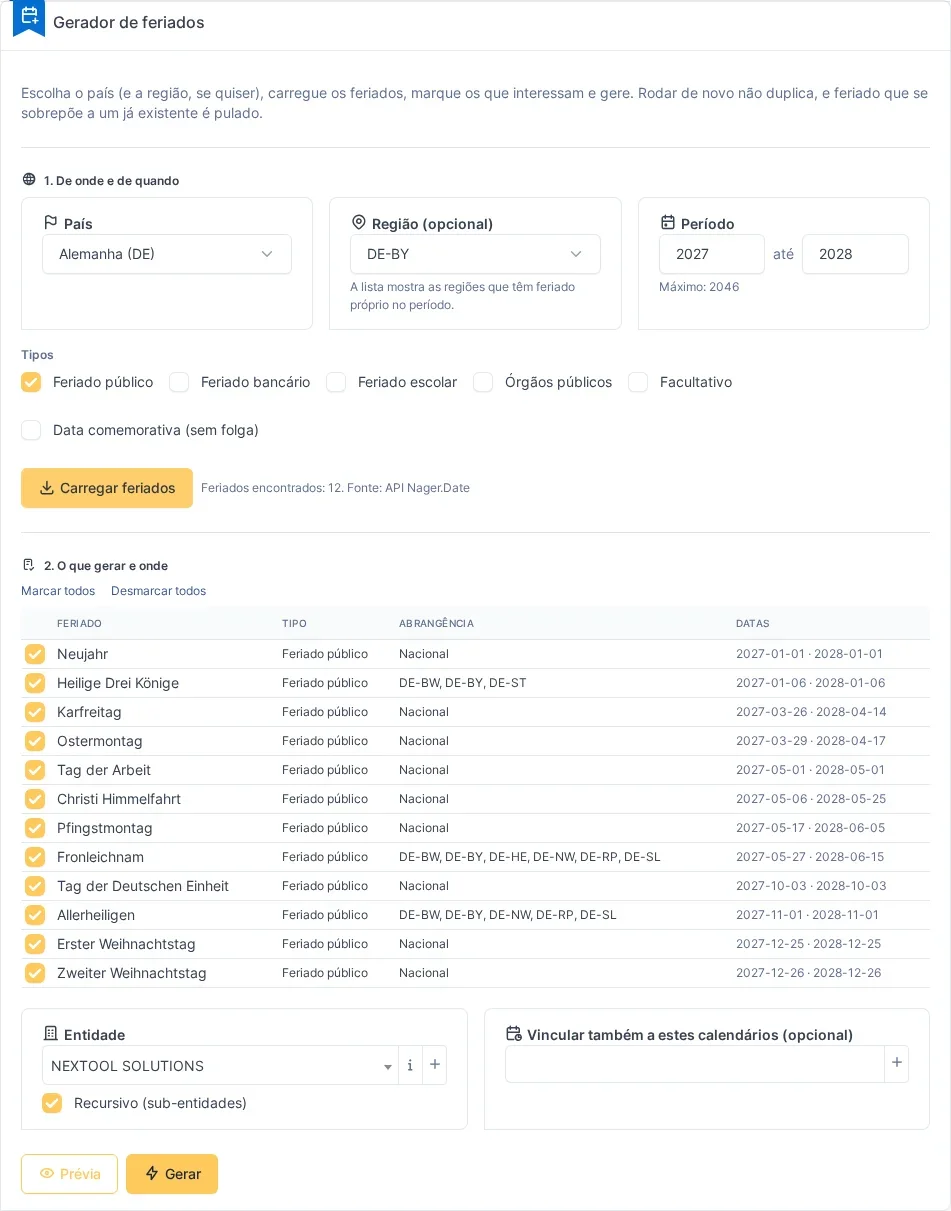The image size is (951, 1211).
Task: Enable the Feriado bancário type
Action: (179, 382)
